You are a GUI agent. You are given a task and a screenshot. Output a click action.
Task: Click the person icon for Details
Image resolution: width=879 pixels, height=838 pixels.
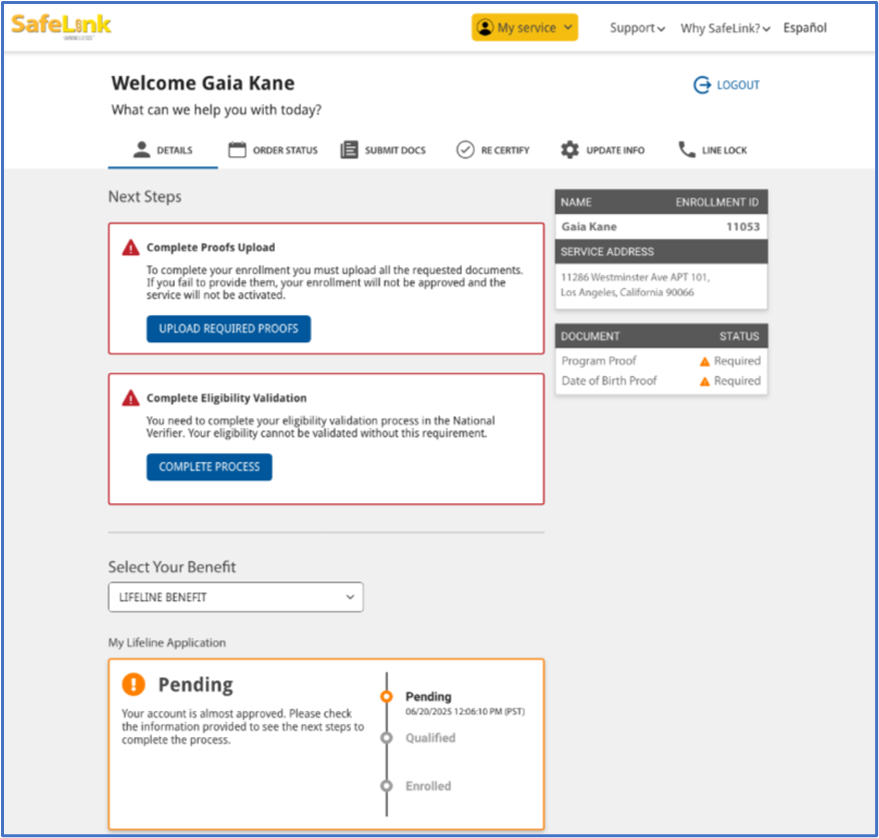tap(142, 149)
